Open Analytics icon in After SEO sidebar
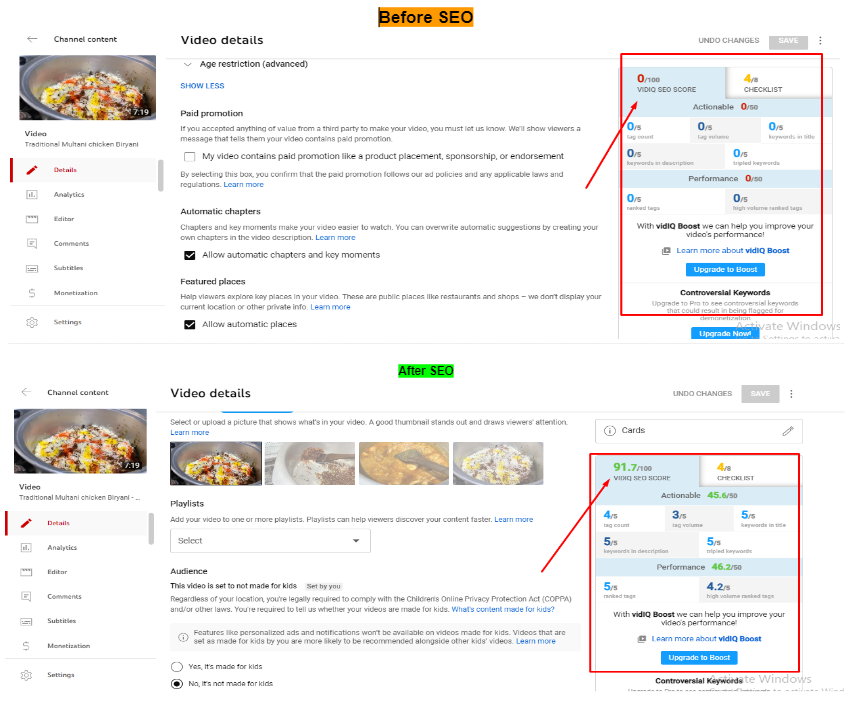865x722 pixels. [x=26, y=547]
